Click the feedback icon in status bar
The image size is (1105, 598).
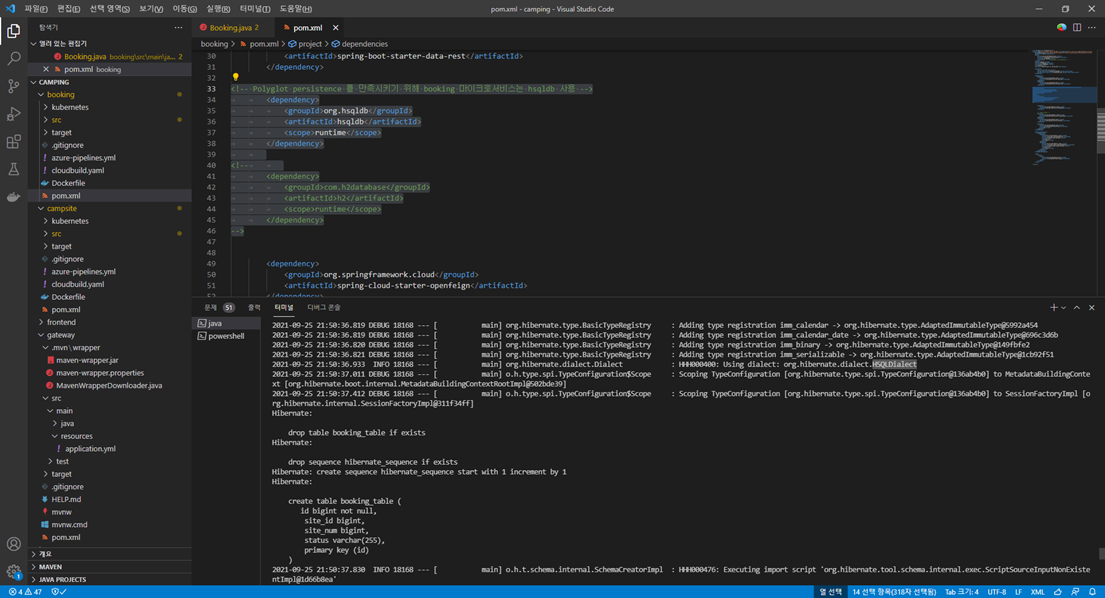coord(1075,592)
